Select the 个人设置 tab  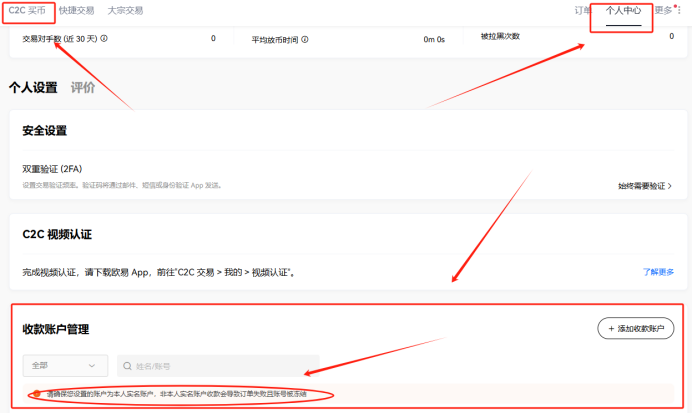33,87
